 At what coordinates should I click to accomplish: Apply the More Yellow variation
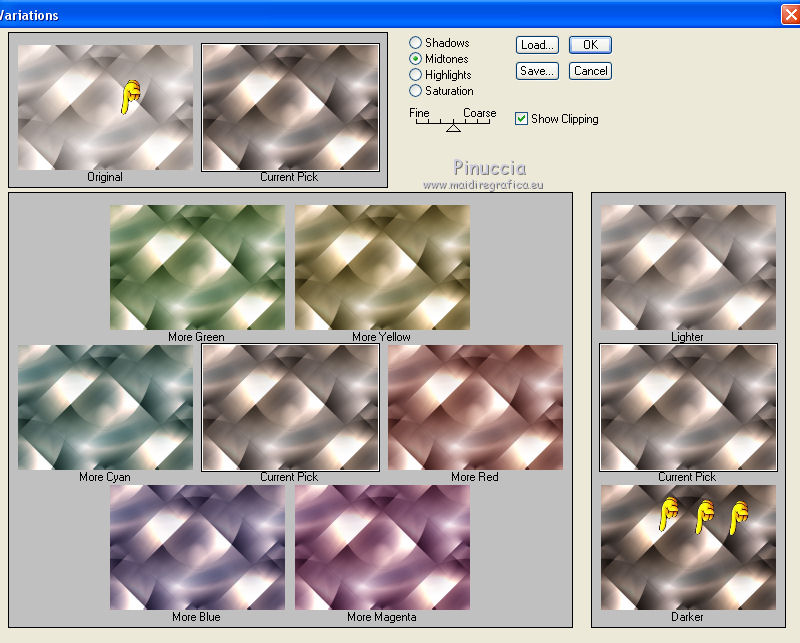[382, 267]
